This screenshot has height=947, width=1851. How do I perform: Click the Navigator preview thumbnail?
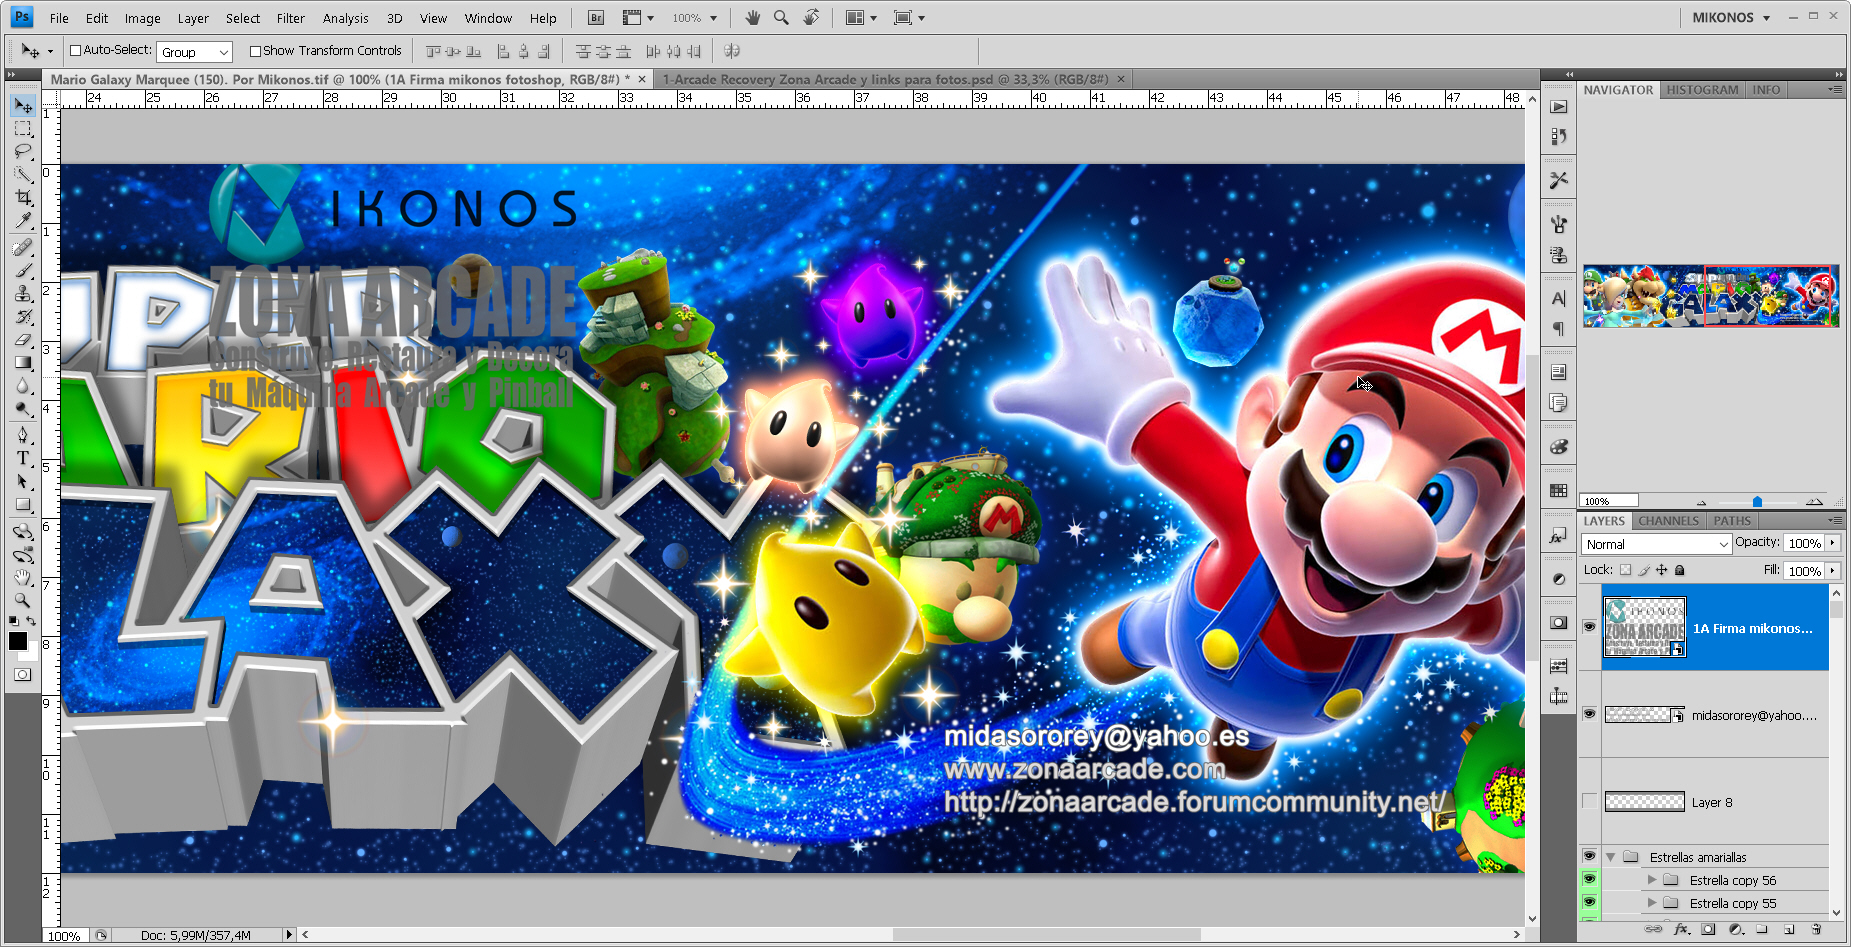(x=1710, y=296)
